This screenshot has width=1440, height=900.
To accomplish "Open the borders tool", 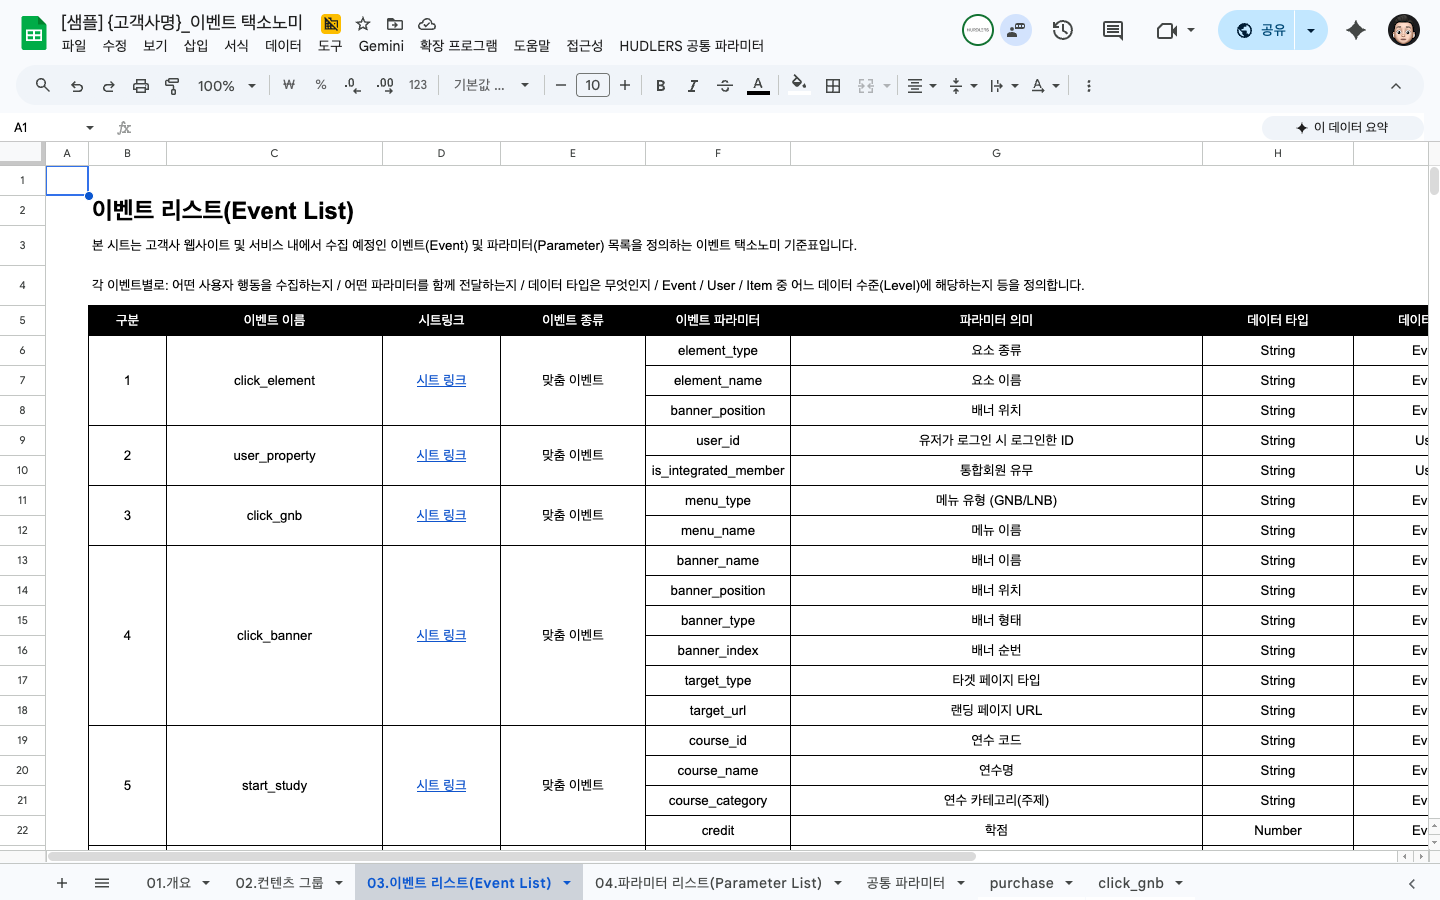I will coord(833,86).
